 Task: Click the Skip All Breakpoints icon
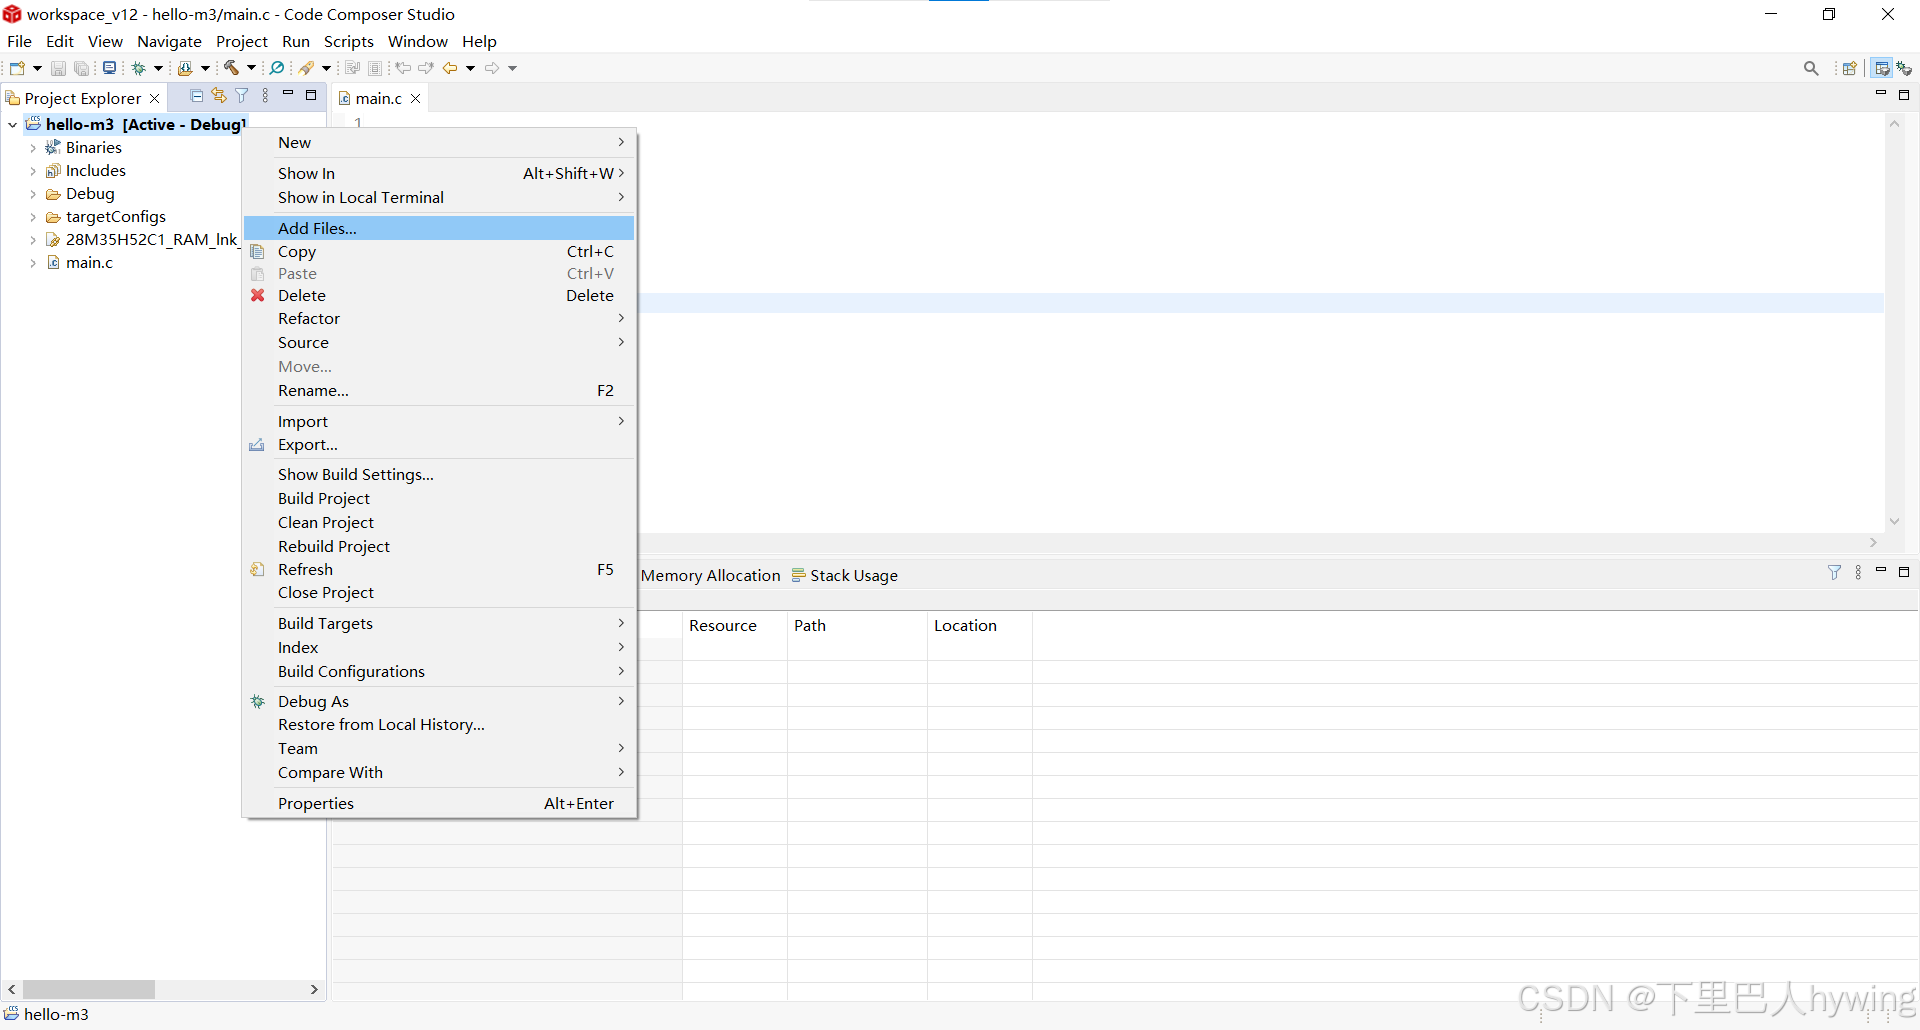[x=277, y=68]
